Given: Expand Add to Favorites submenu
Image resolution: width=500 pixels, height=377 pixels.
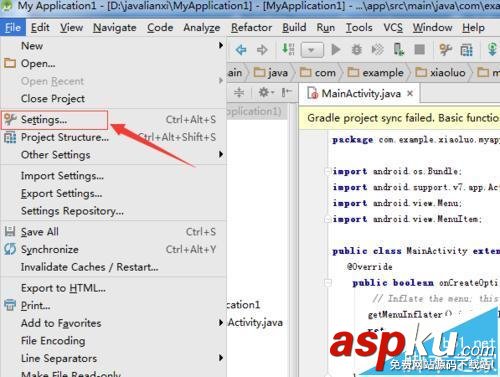Looking at the screenshot, I should pyautogui.click(x=113, y=323).
